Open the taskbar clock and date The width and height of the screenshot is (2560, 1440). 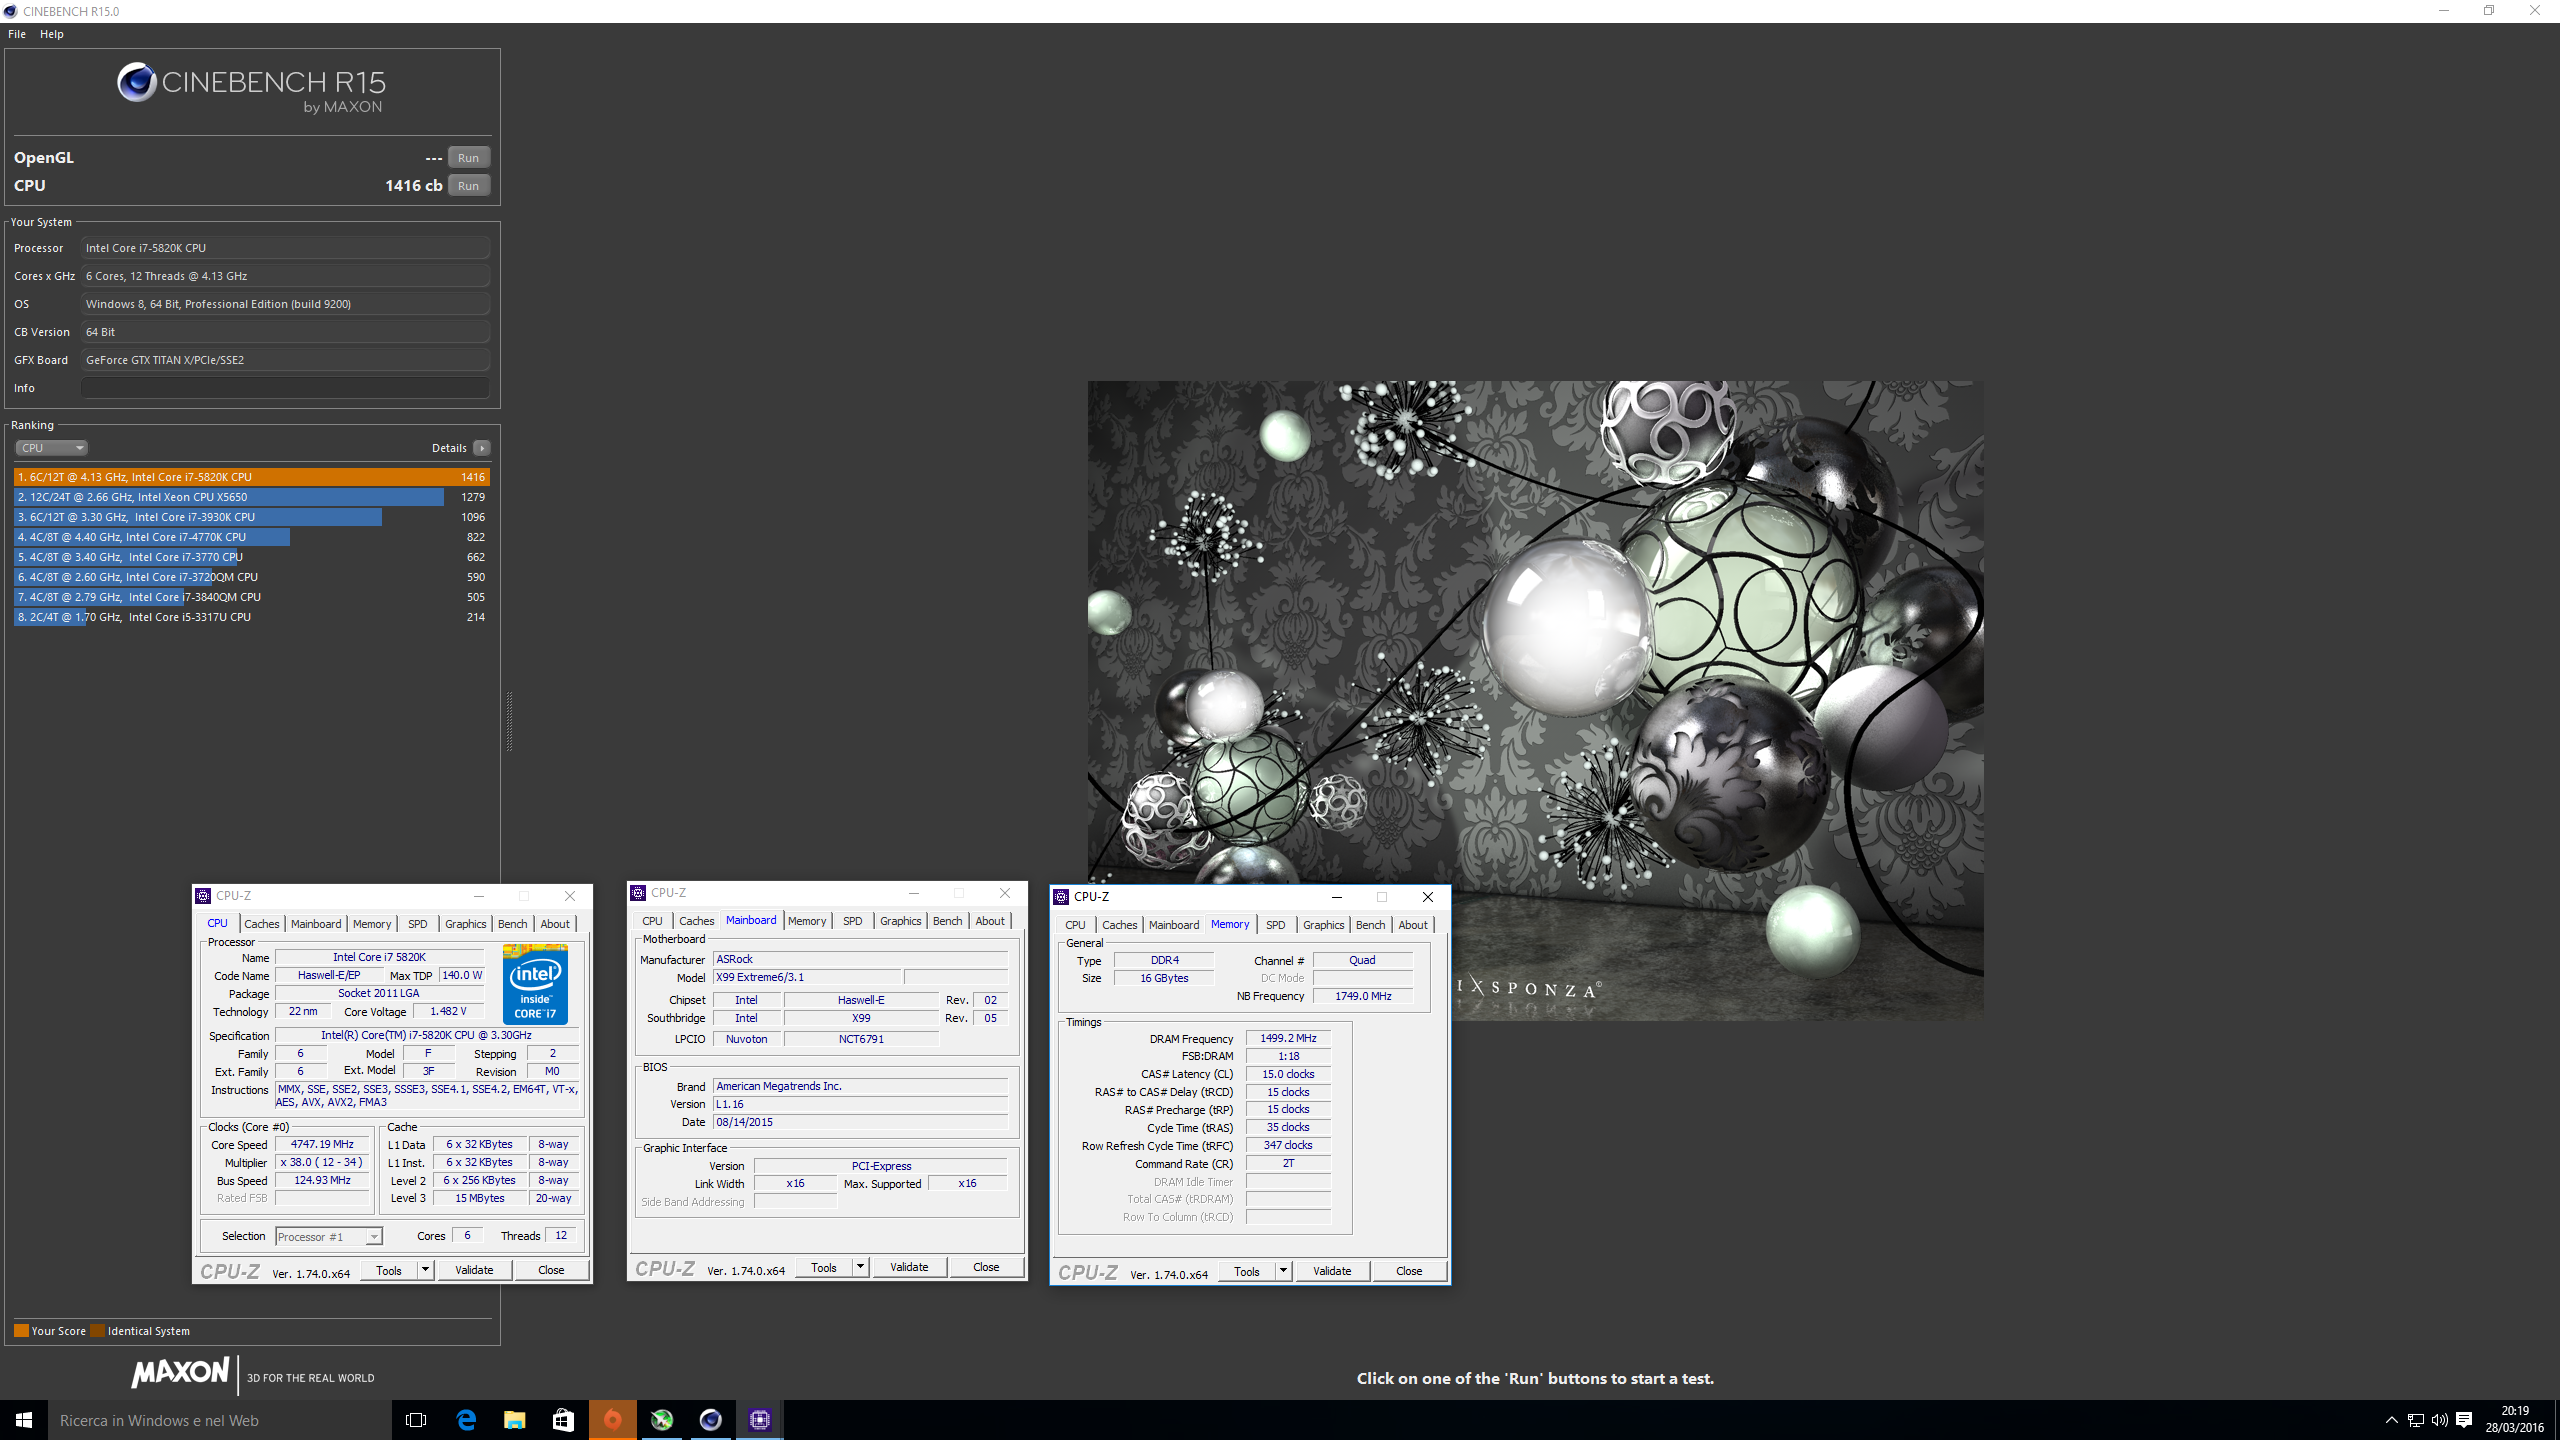[2515, 1420]
